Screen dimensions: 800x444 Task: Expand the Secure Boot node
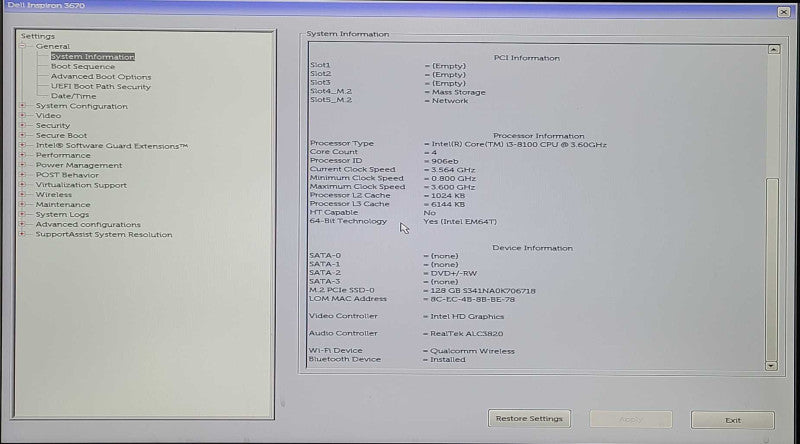tap(22, 135)
